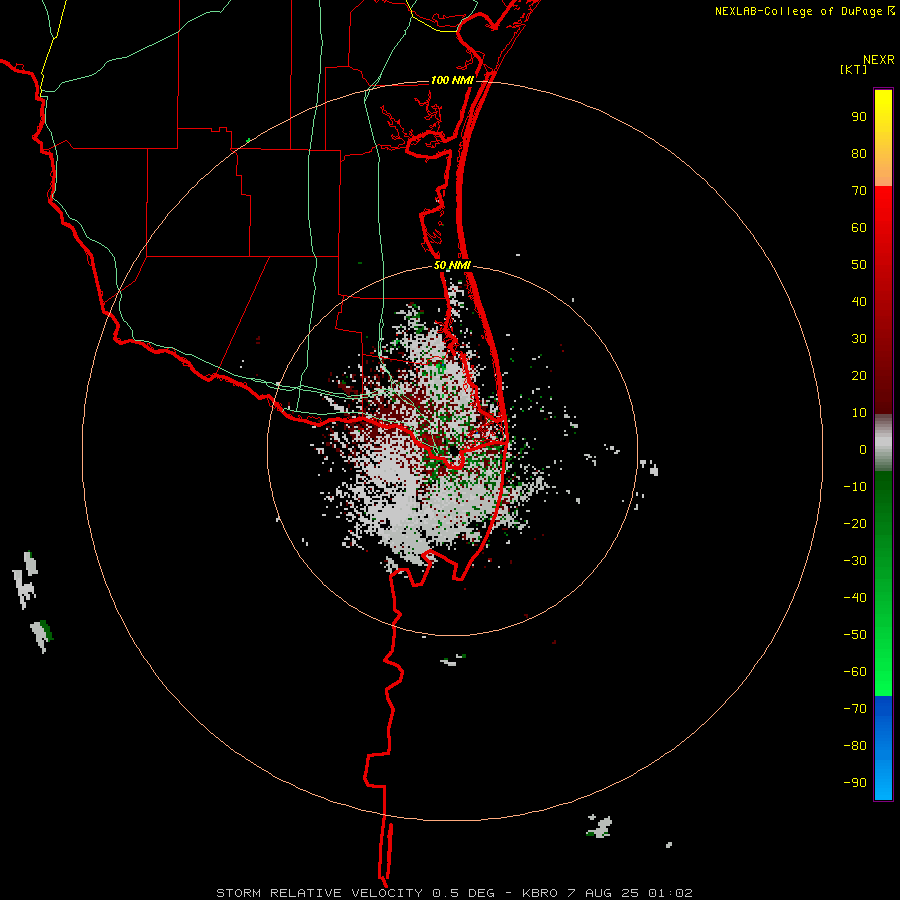Image resolution: width=900 pixels, height=900 pixels.
Task: Click the 70 knot value on the scale
Action: coord(859,191)
